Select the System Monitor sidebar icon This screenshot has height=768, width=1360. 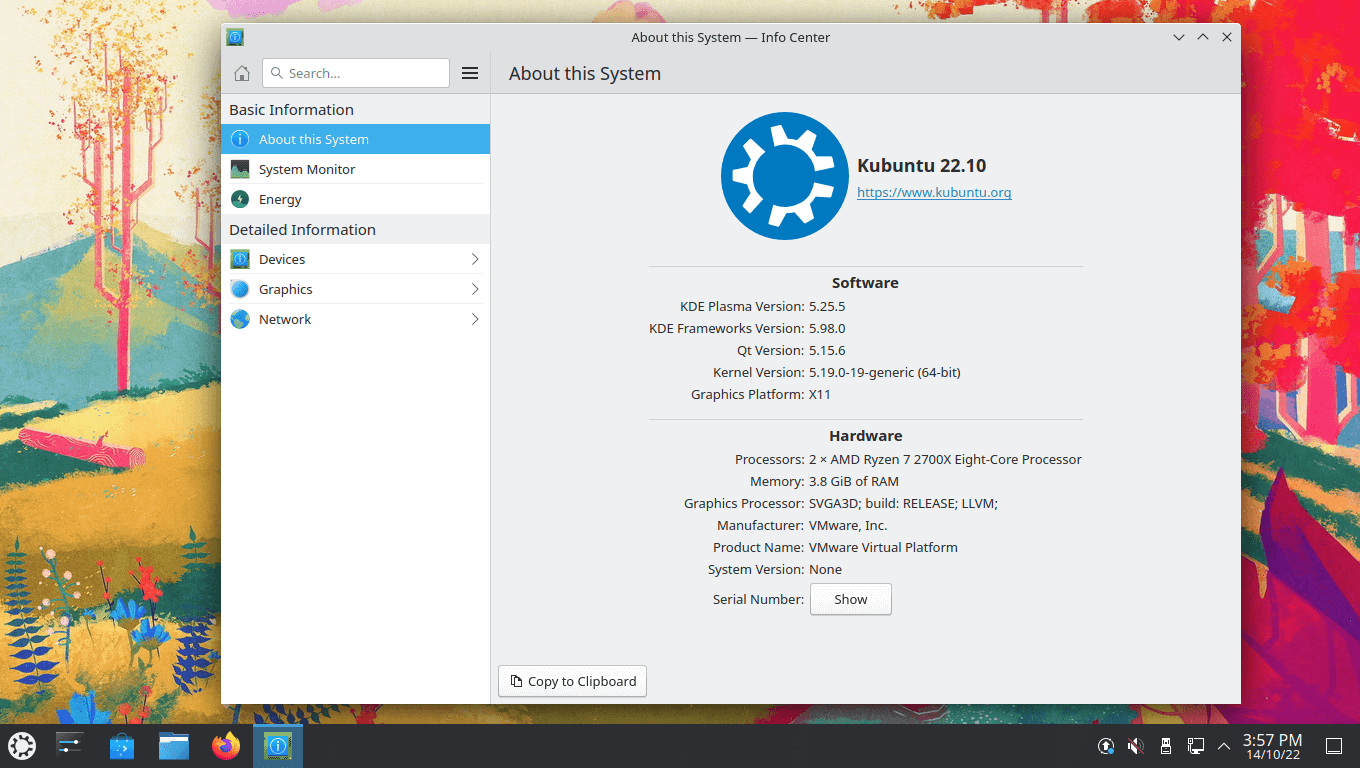(240, 168)
